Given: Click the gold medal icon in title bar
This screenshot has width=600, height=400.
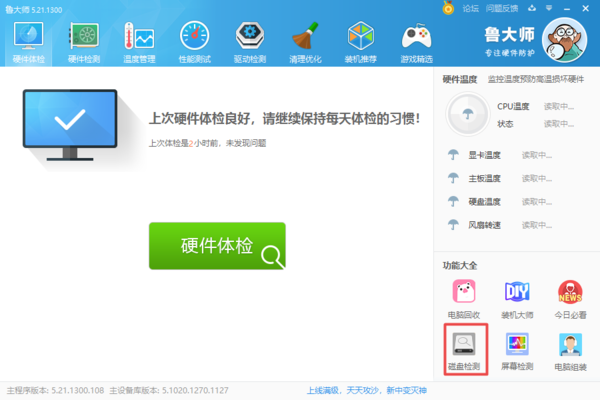Looking at the screenshot, I should [449, 8].
